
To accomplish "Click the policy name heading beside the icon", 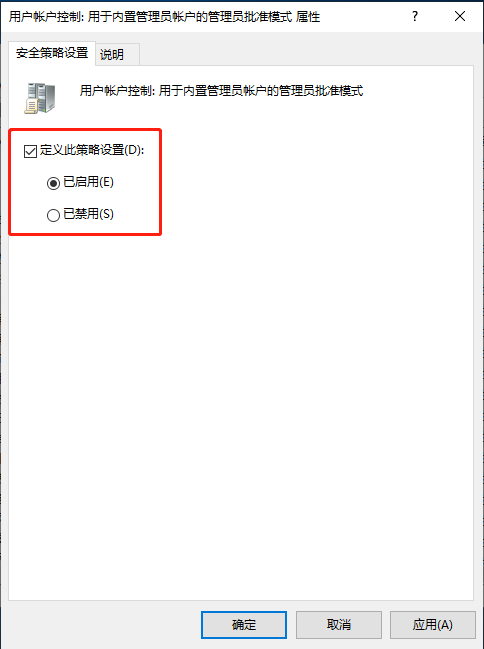I will 222,91.
